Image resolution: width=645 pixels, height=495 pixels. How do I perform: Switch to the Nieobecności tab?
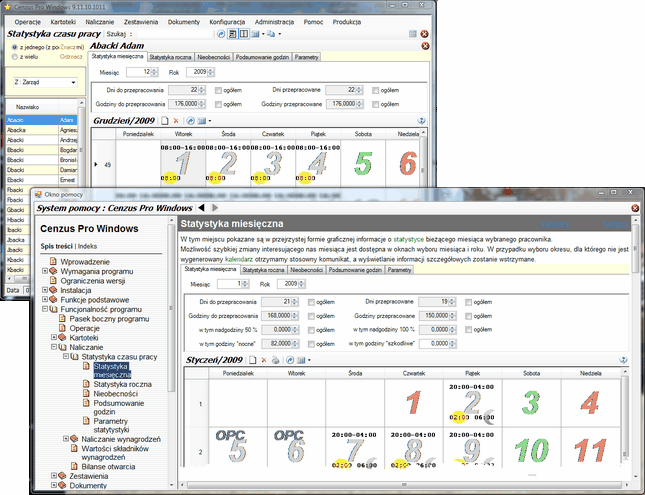(217, 58)
